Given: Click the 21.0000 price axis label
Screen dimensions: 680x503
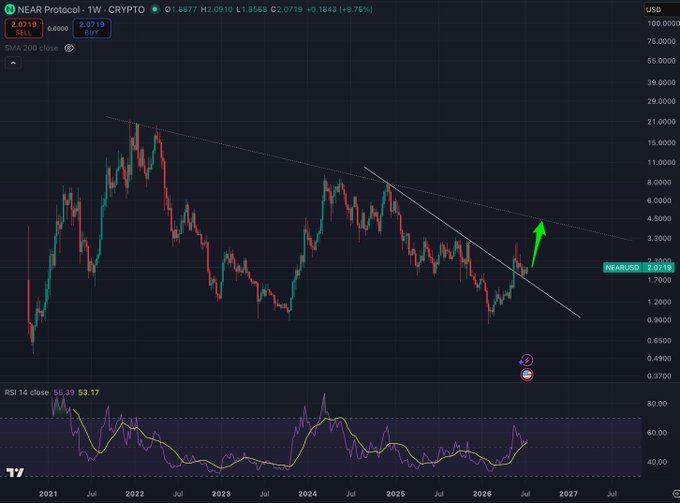Looking at the screenshot, I should coord(661,122).
